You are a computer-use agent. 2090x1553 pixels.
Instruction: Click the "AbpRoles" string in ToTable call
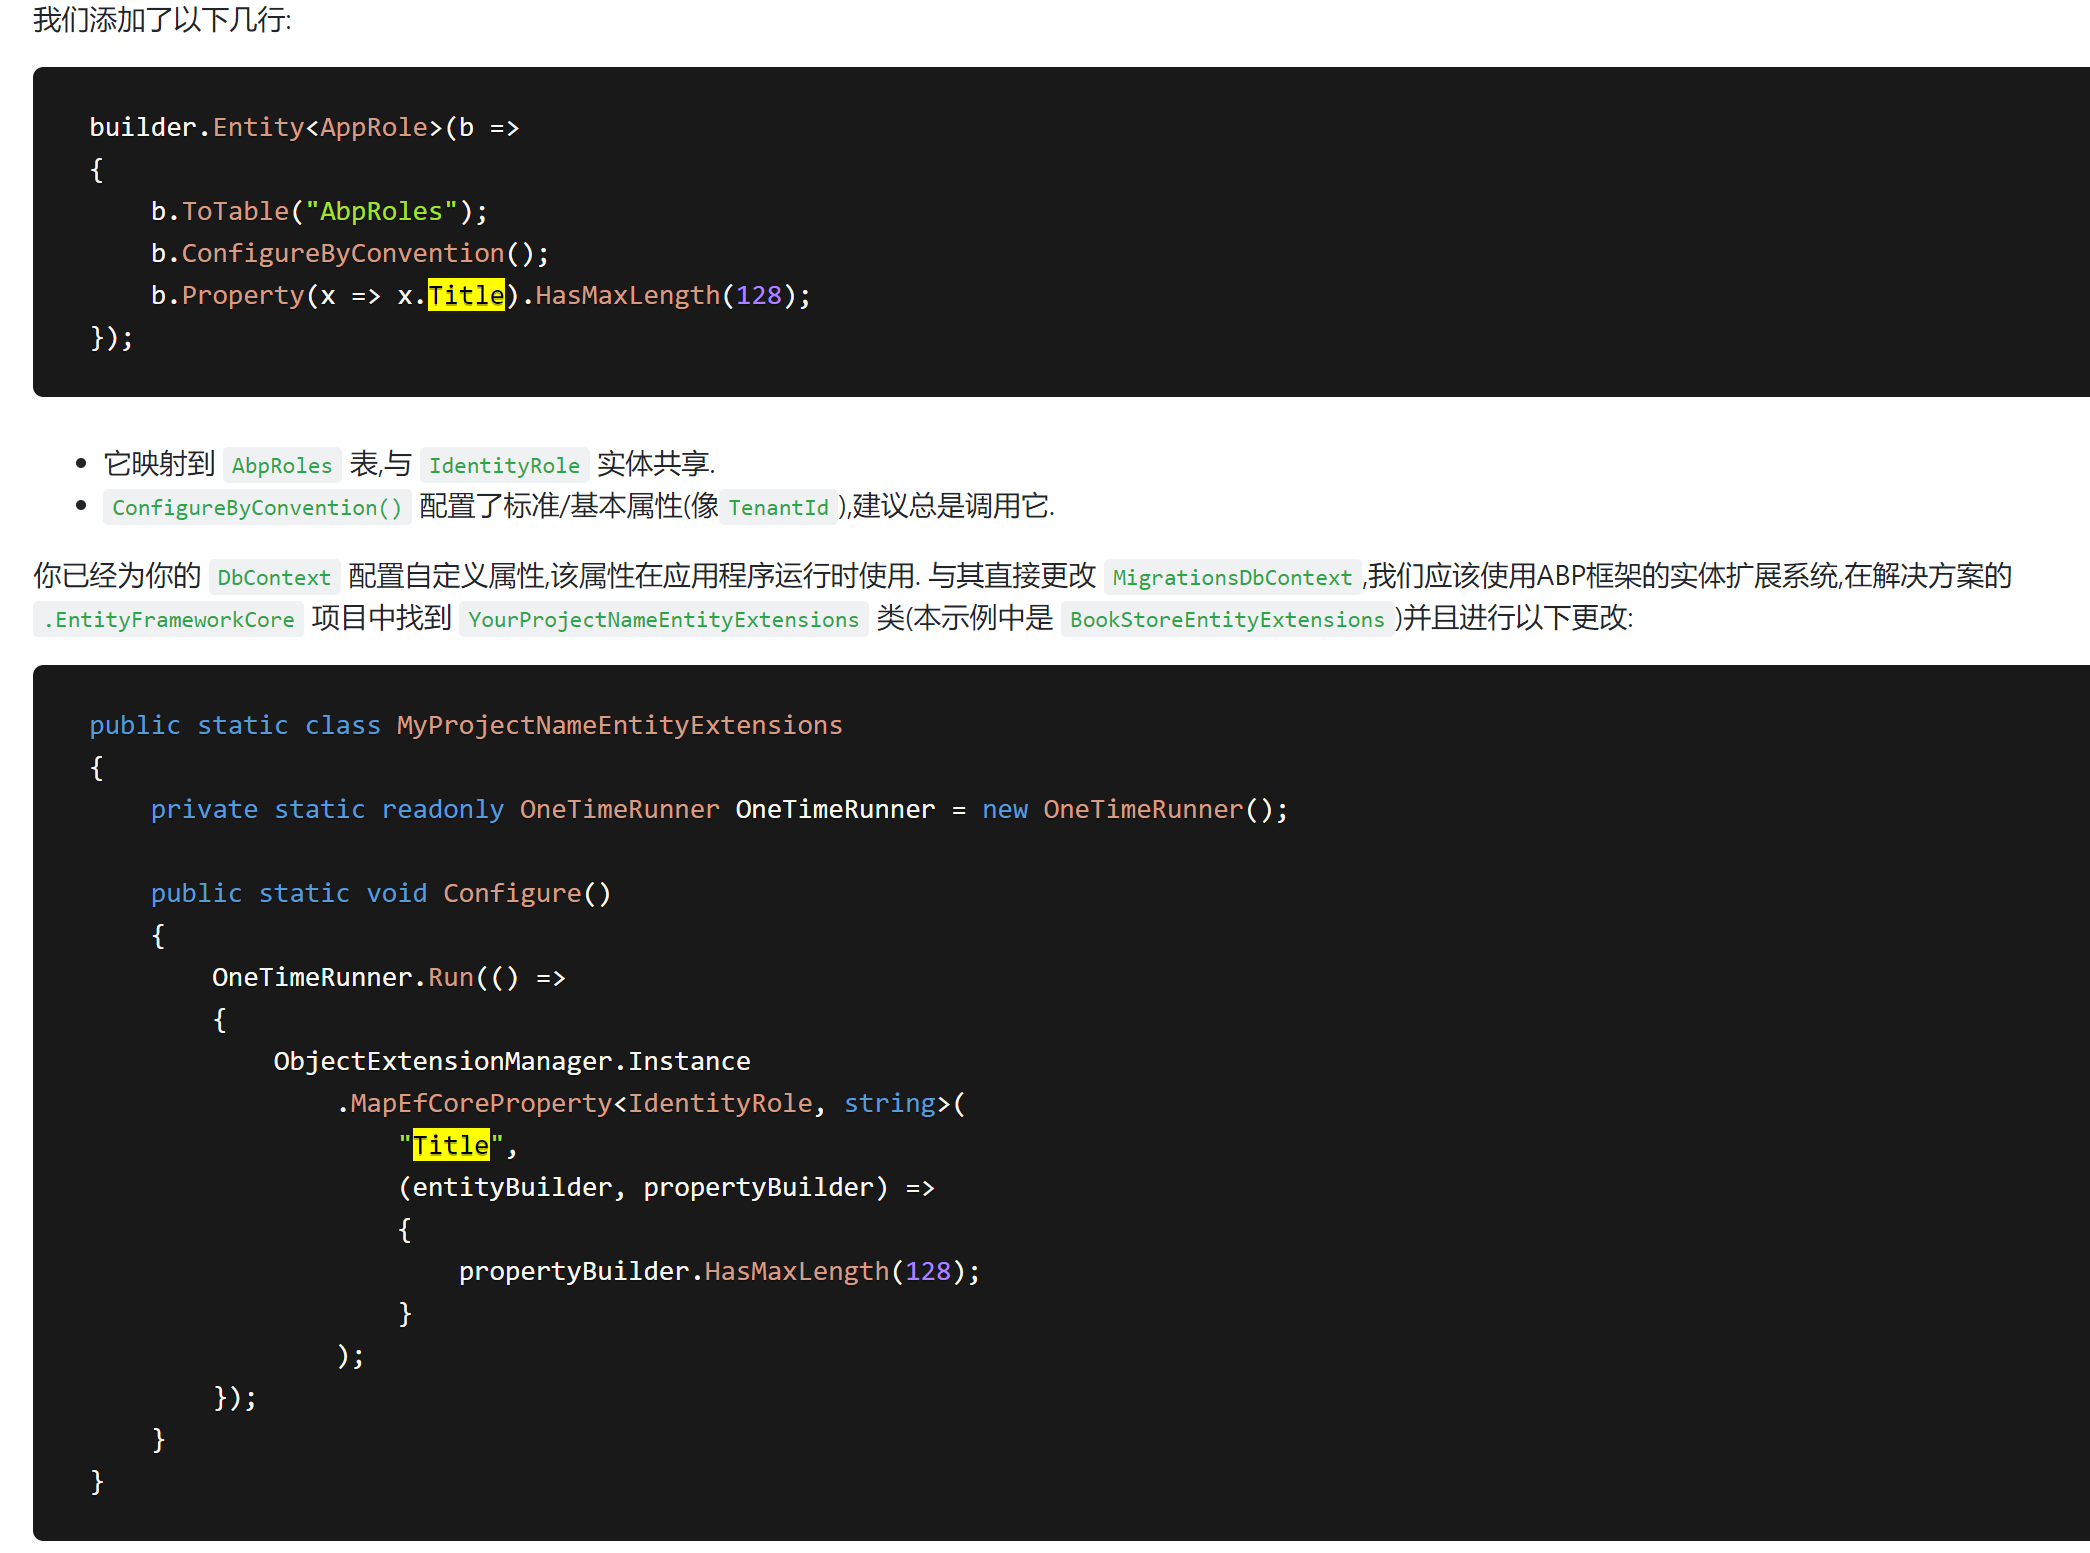(x=381, y=211)
